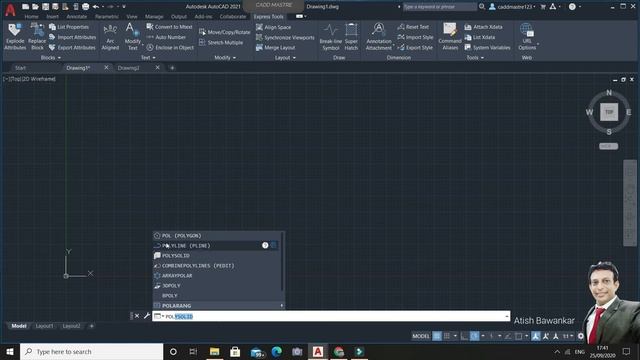Open the Home ribbon tab

coord(31,17)
